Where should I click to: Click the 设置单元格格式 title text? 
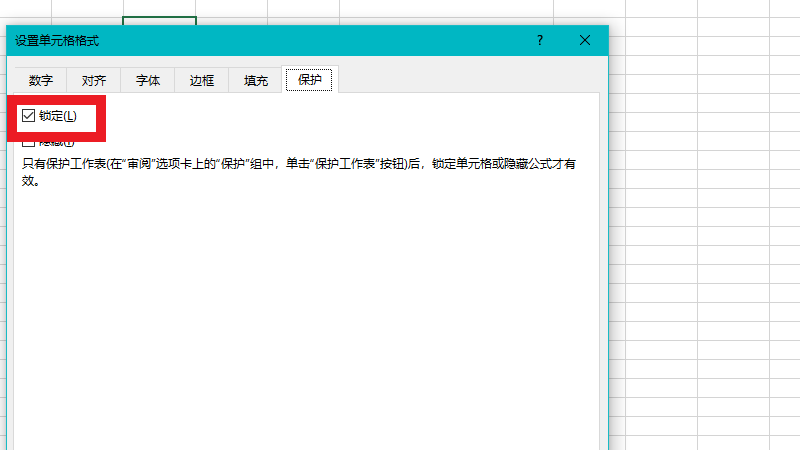(57, 41)
